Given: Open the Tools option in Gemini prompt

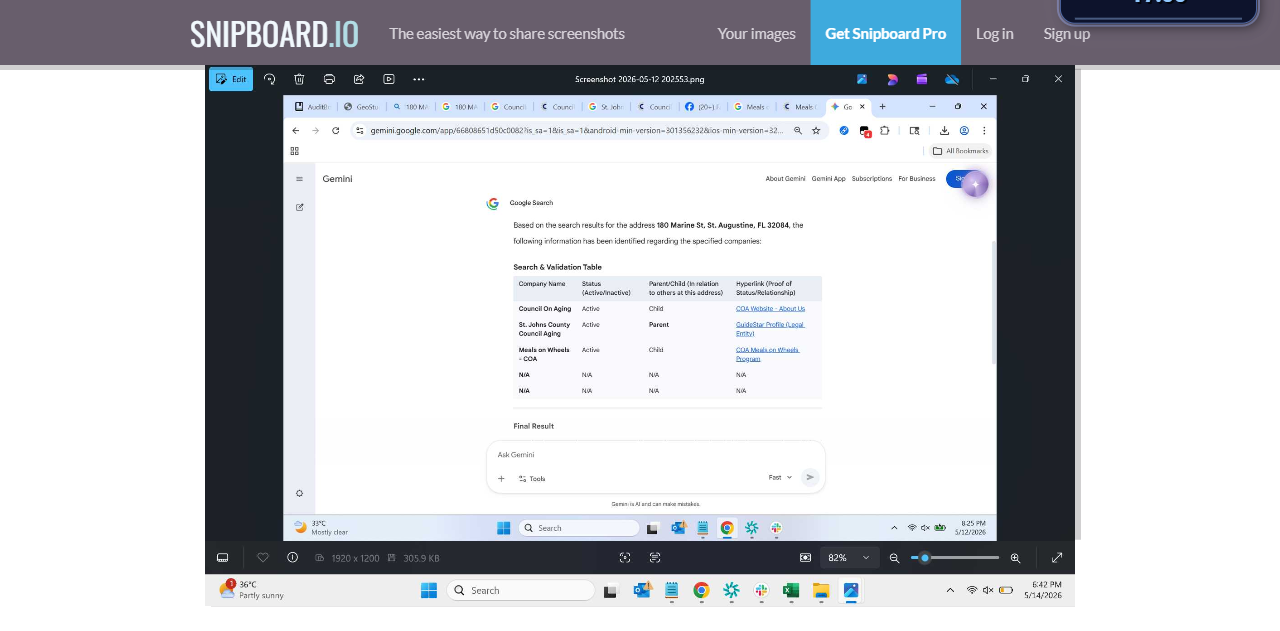Looking at the screenshot, I should point(532,478).
